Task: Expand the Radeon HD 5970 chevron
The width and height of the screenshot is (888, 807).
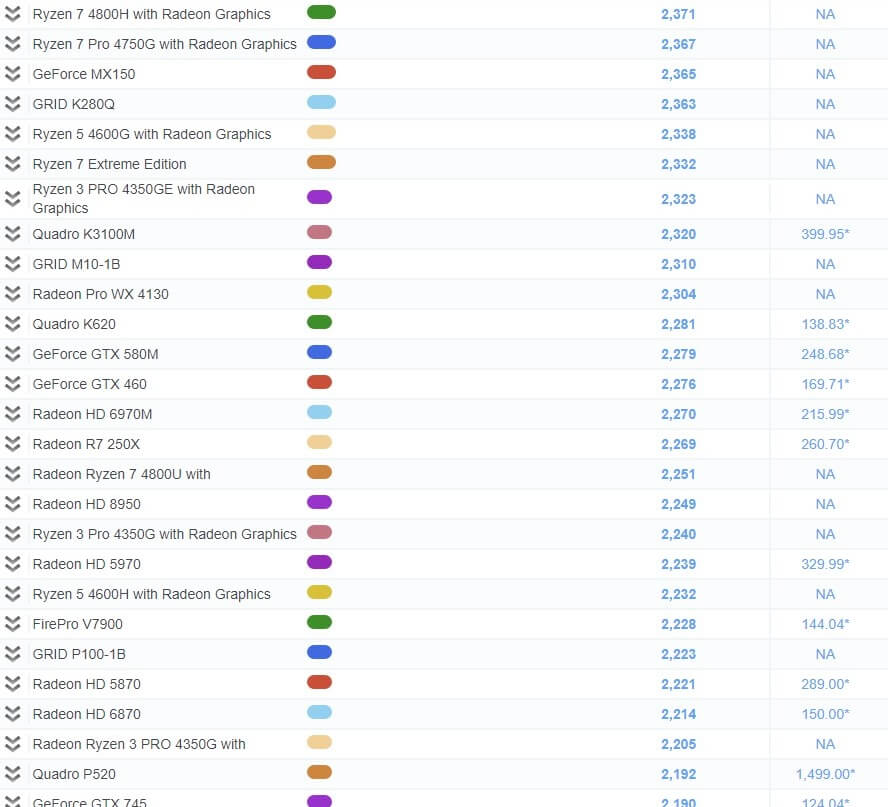Action: (x=12, y=564)
